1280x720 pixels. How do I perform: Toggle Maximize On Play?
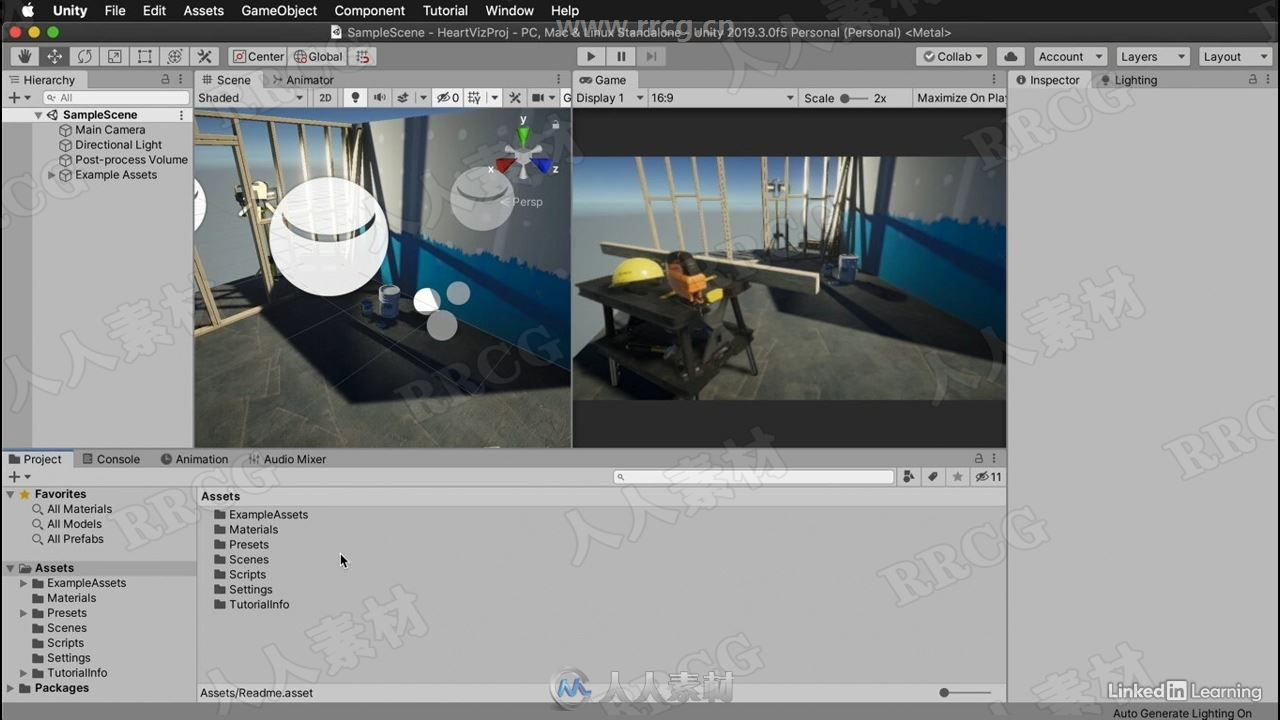961,98
